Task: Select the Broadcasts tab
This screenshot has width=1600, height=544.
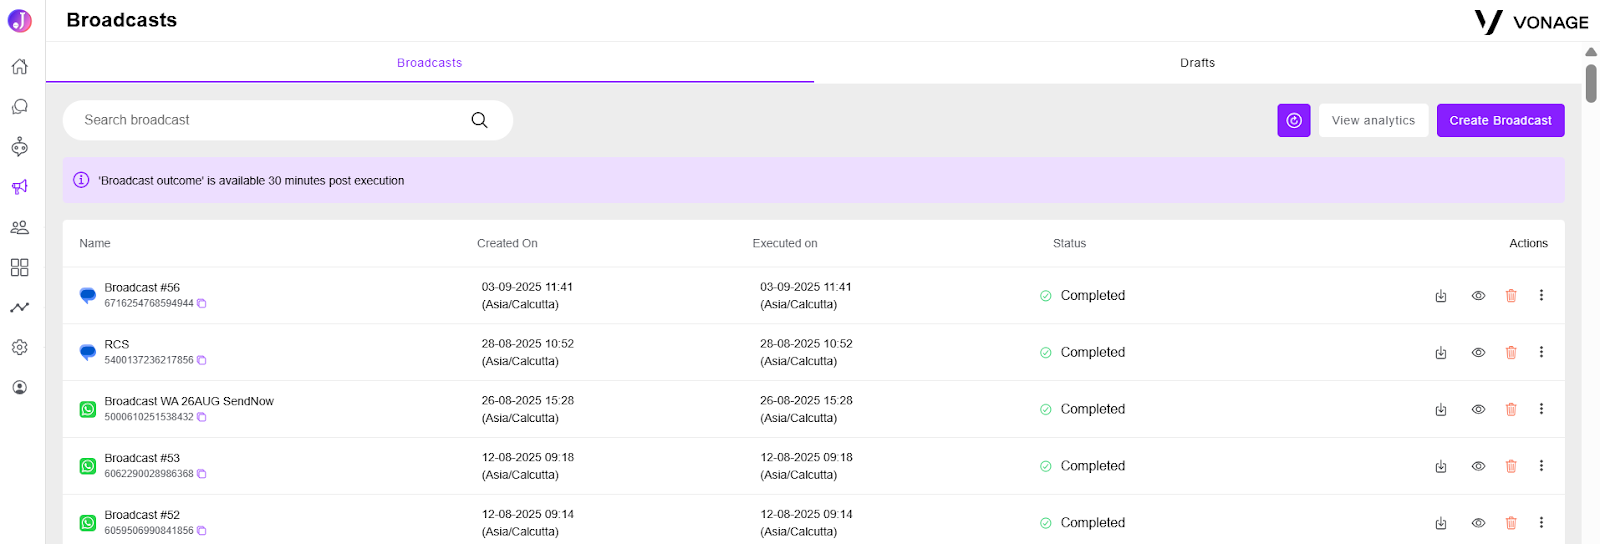Action: coord(430,63)
